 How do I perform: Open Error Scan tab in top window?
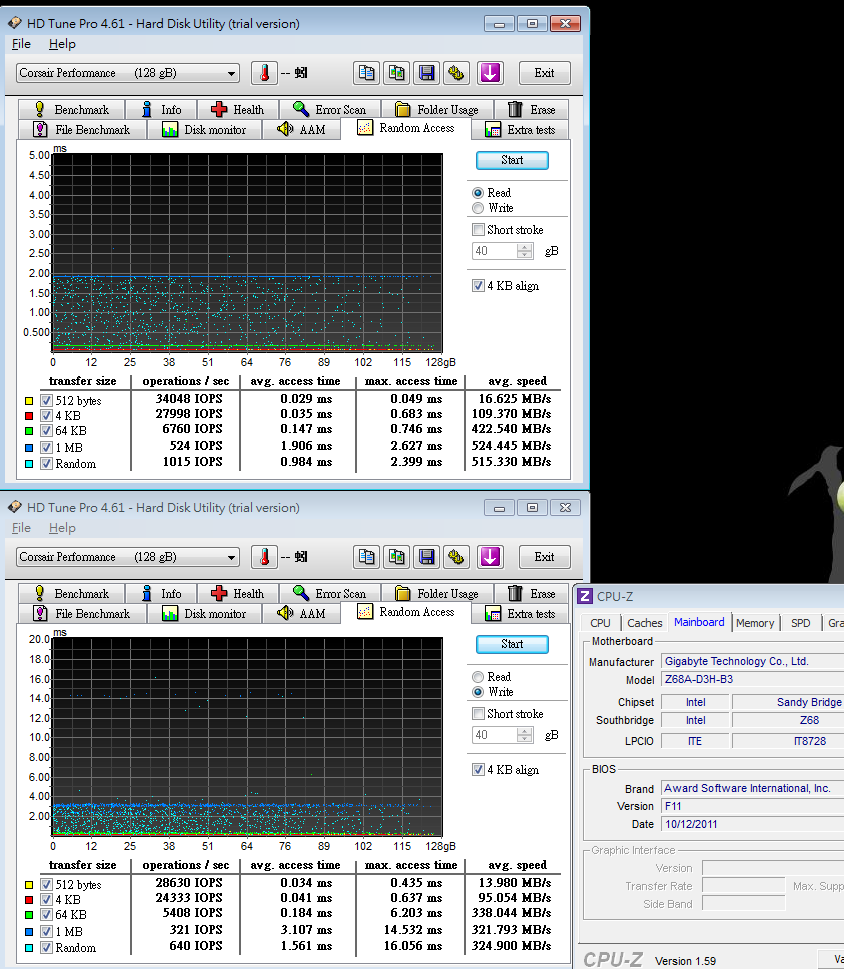tap(329, 109)
